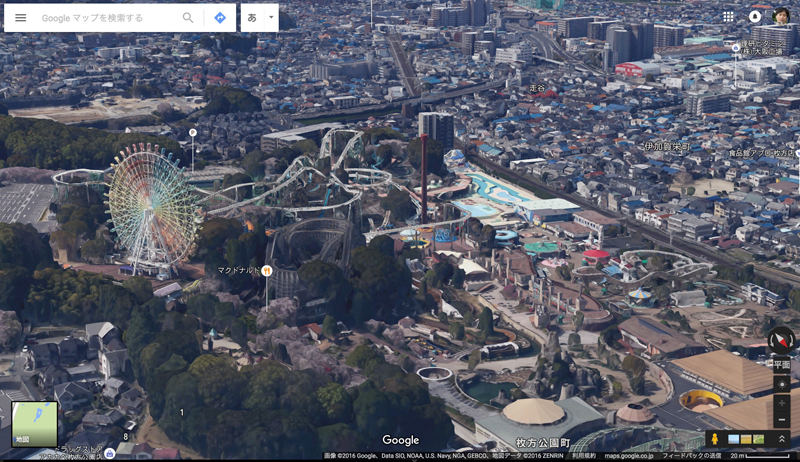The image size is (800, 462).
Task: Open the input method dropdown arrow
Action: point(270,18)
